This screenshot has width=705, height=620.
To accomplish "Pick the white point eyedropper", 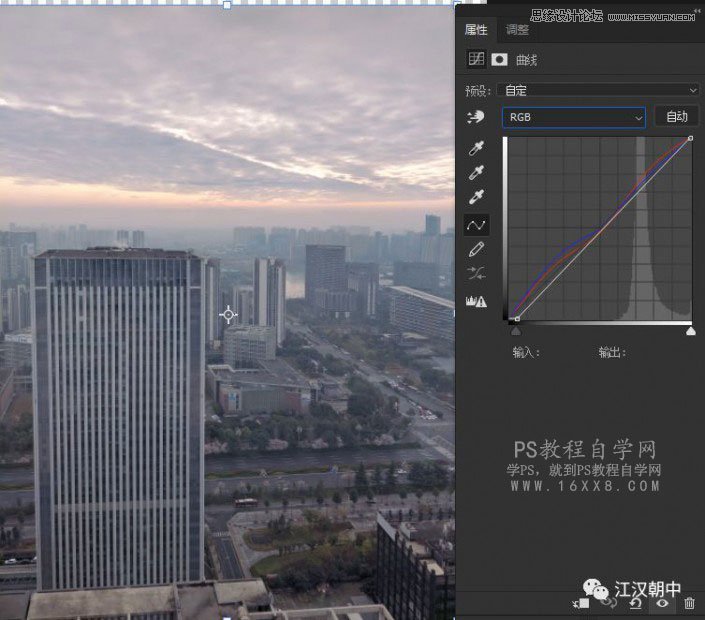I will [x=477, y=197].
